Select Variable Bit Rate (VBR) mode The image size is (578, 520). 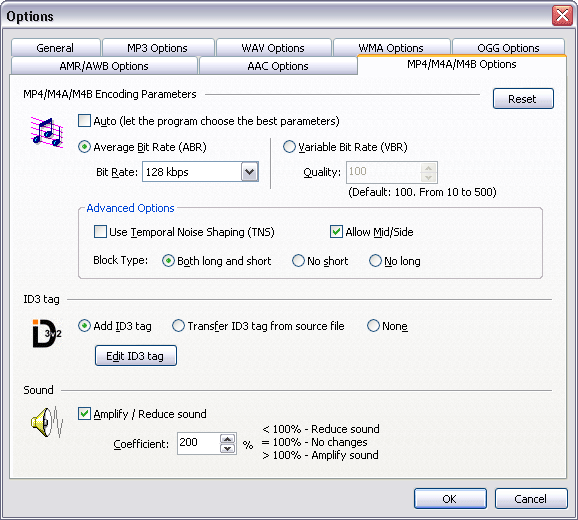pyautogui.click(x=289, y=147)
